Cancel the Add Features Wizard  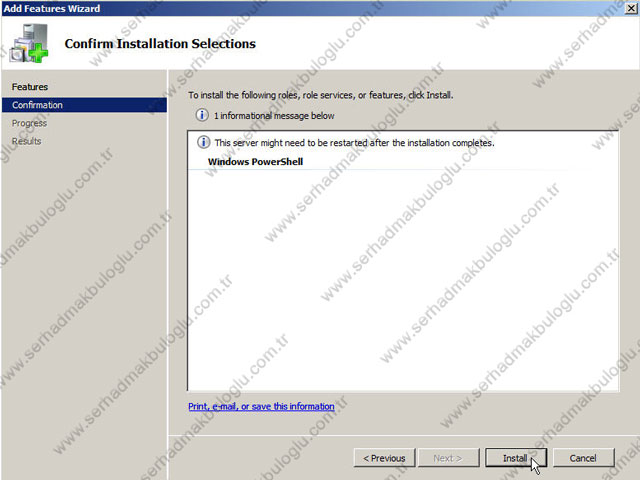click(x=583, y=458)
